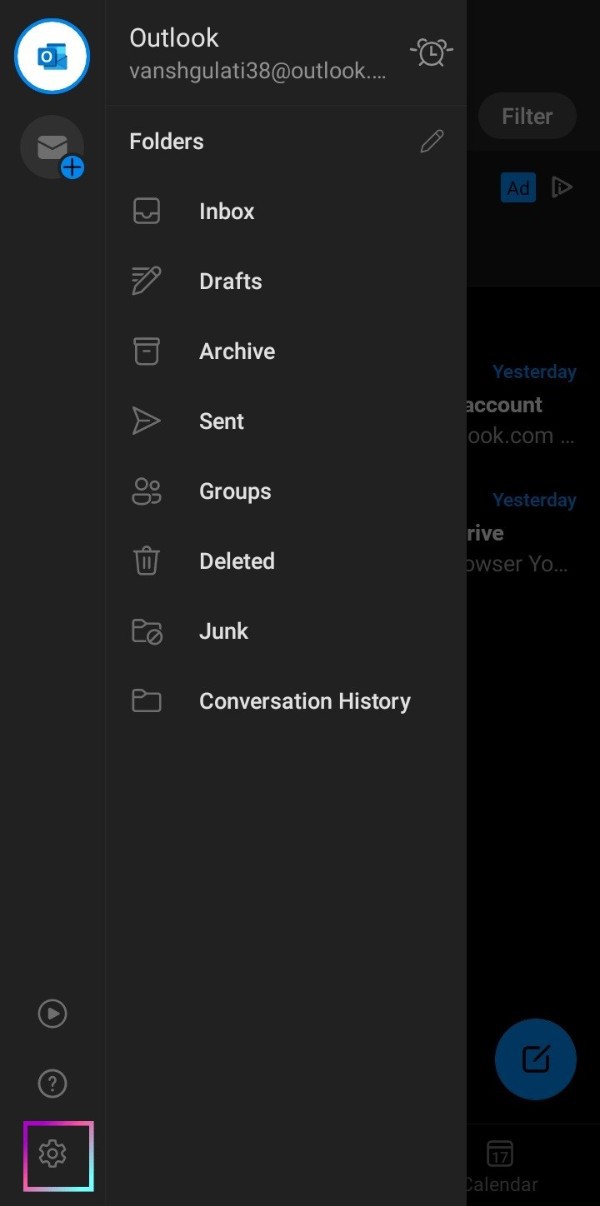This screenshot has width=600, height=1206.
Task: Open the Archive folder
Action: [x=286, y=351]
